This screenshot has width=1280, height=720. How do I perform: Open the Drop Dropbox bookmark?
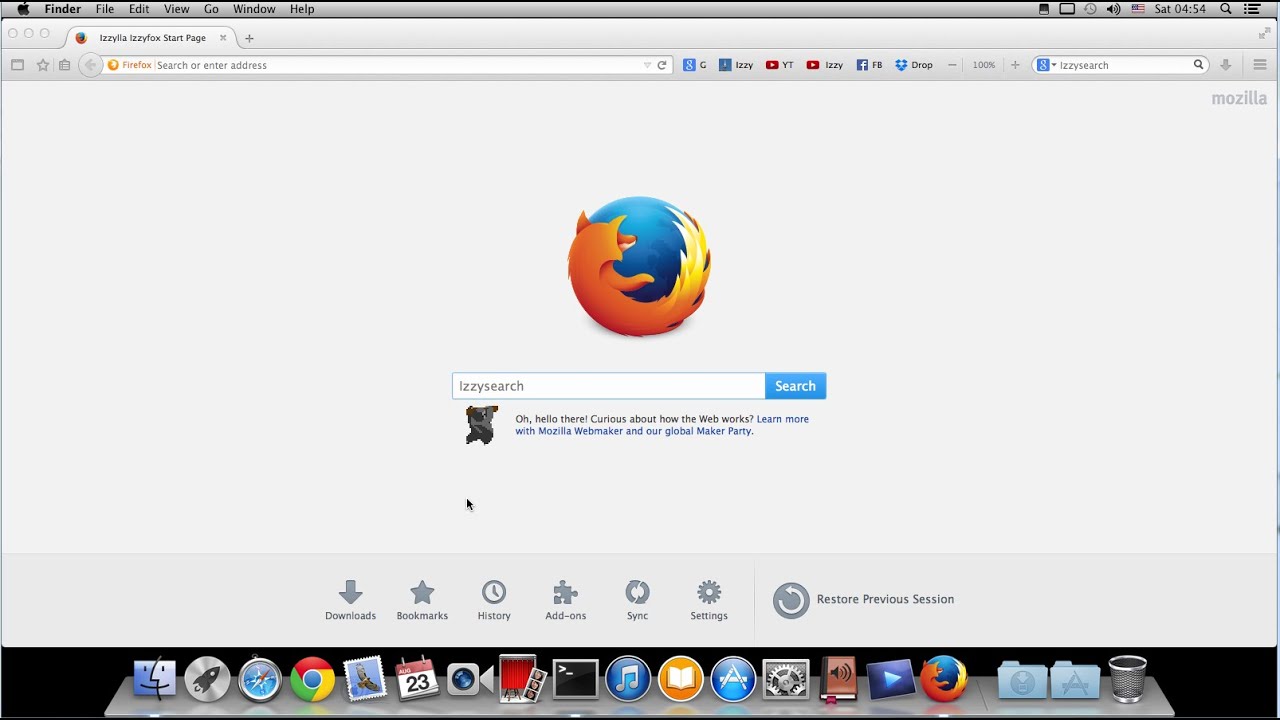[x=914, y=65]
